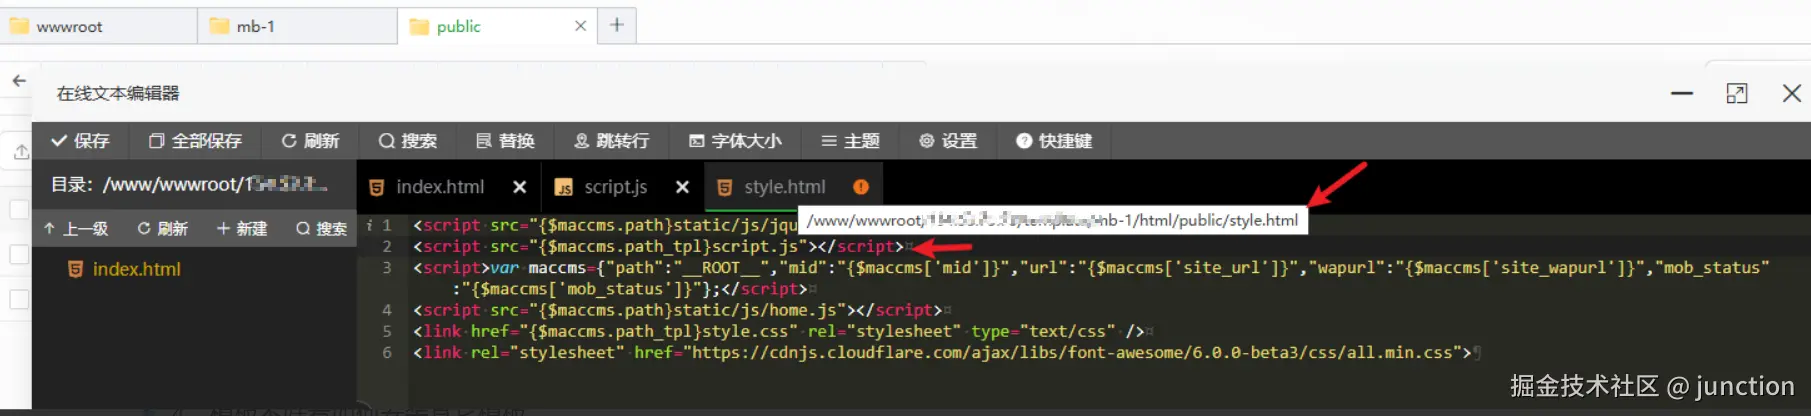
Task: Click 搜索 in the file sidebar
Action: [x=321, y=229]
